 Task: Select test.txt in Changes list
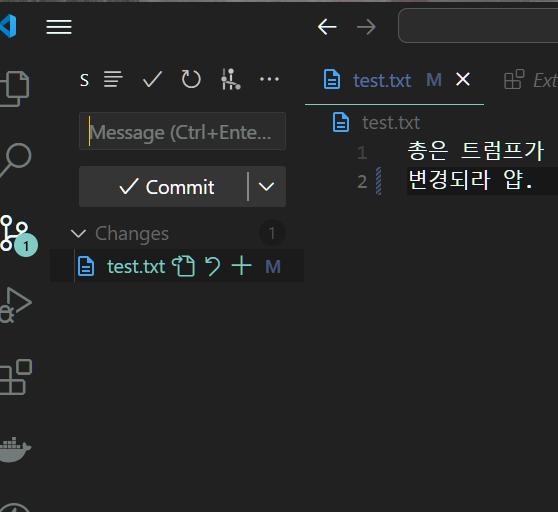(136, 266)
